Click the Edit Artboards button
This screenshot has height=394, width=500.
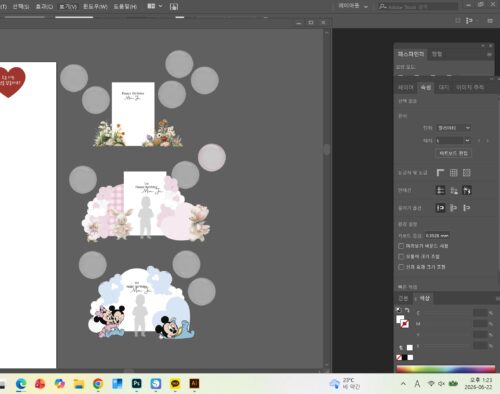454,153
